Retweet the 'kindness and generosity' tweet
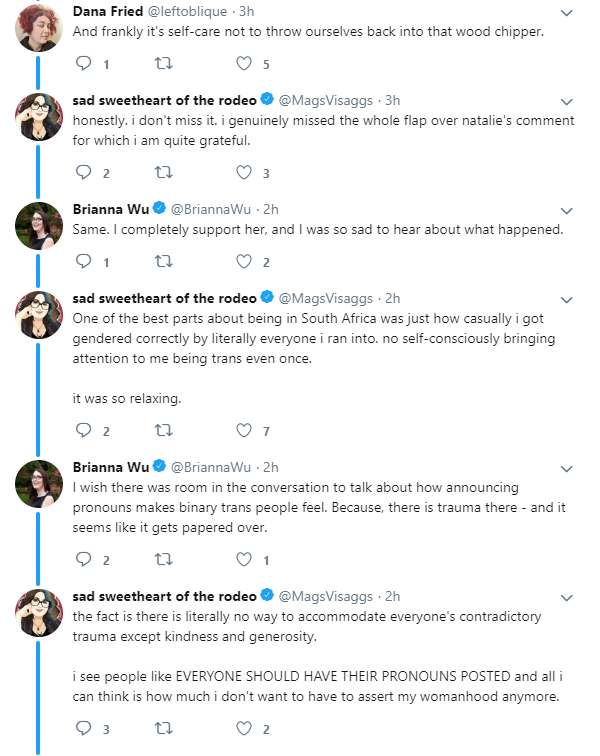The height and width of the screenshot is (756, 600). pyautogui.click(x=164, y=728)
